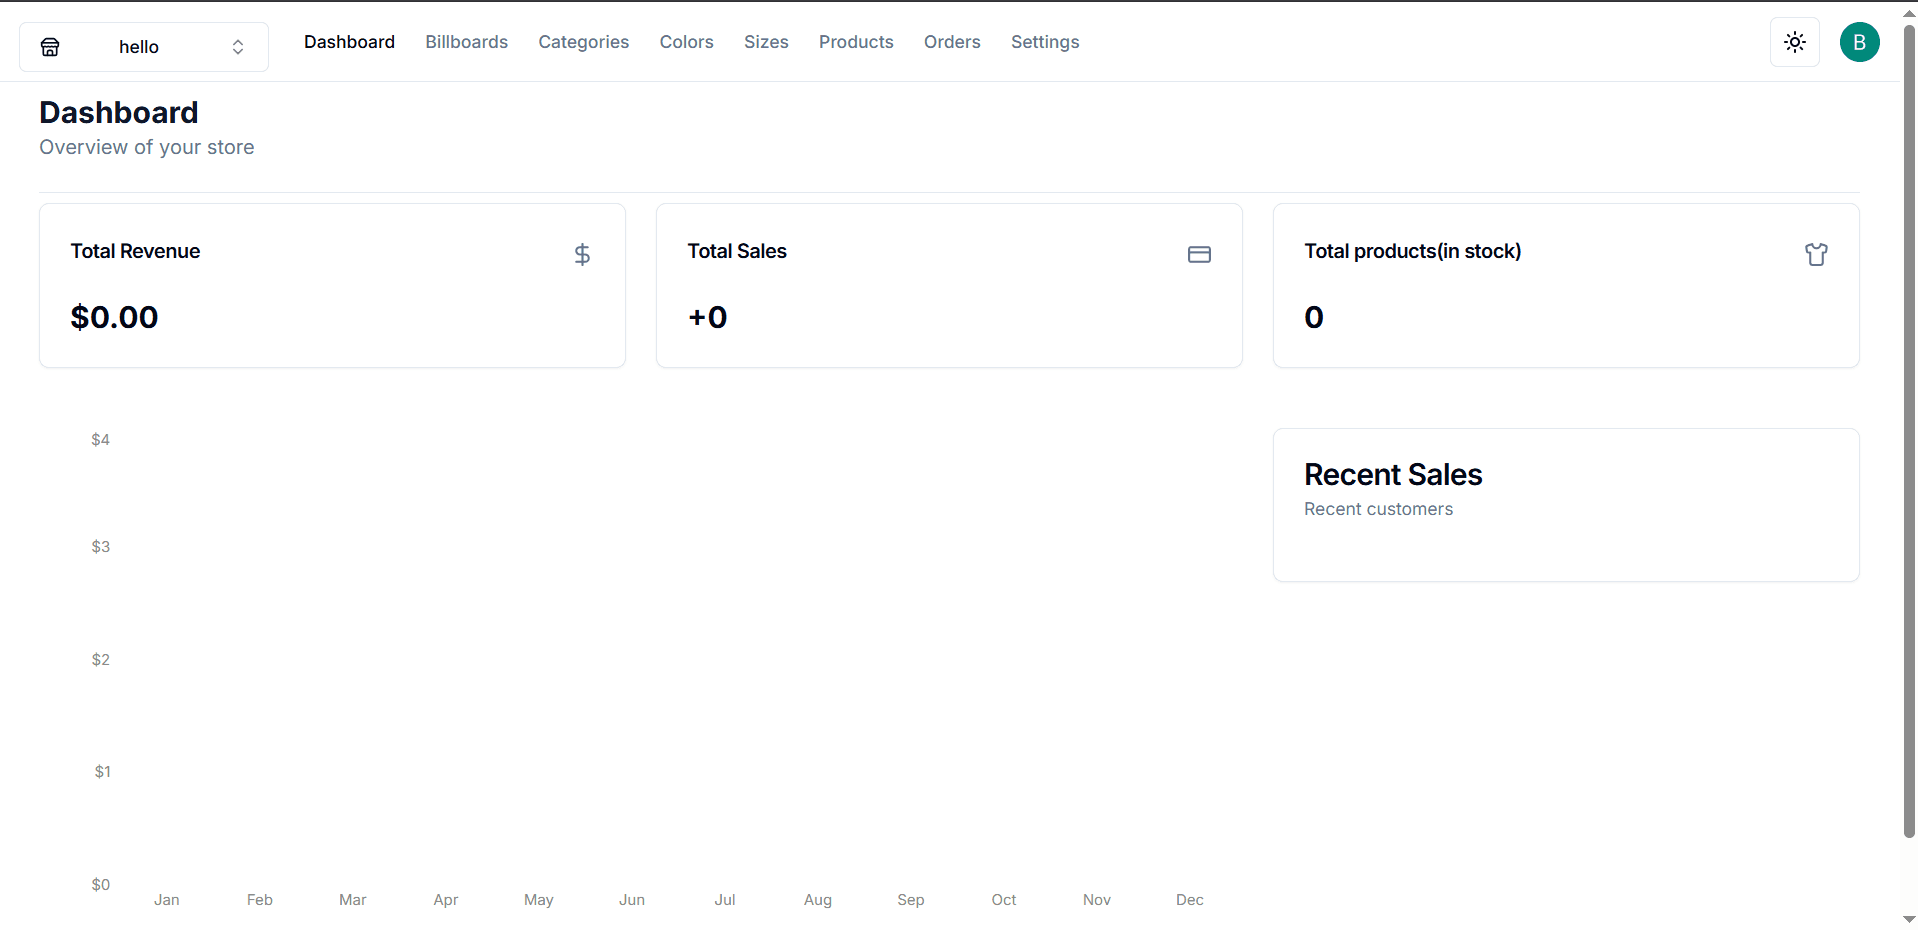This screenshot has width=1918, height=930.
Task: Click the $4 label on chart axis
Action: tap(100, 440)
